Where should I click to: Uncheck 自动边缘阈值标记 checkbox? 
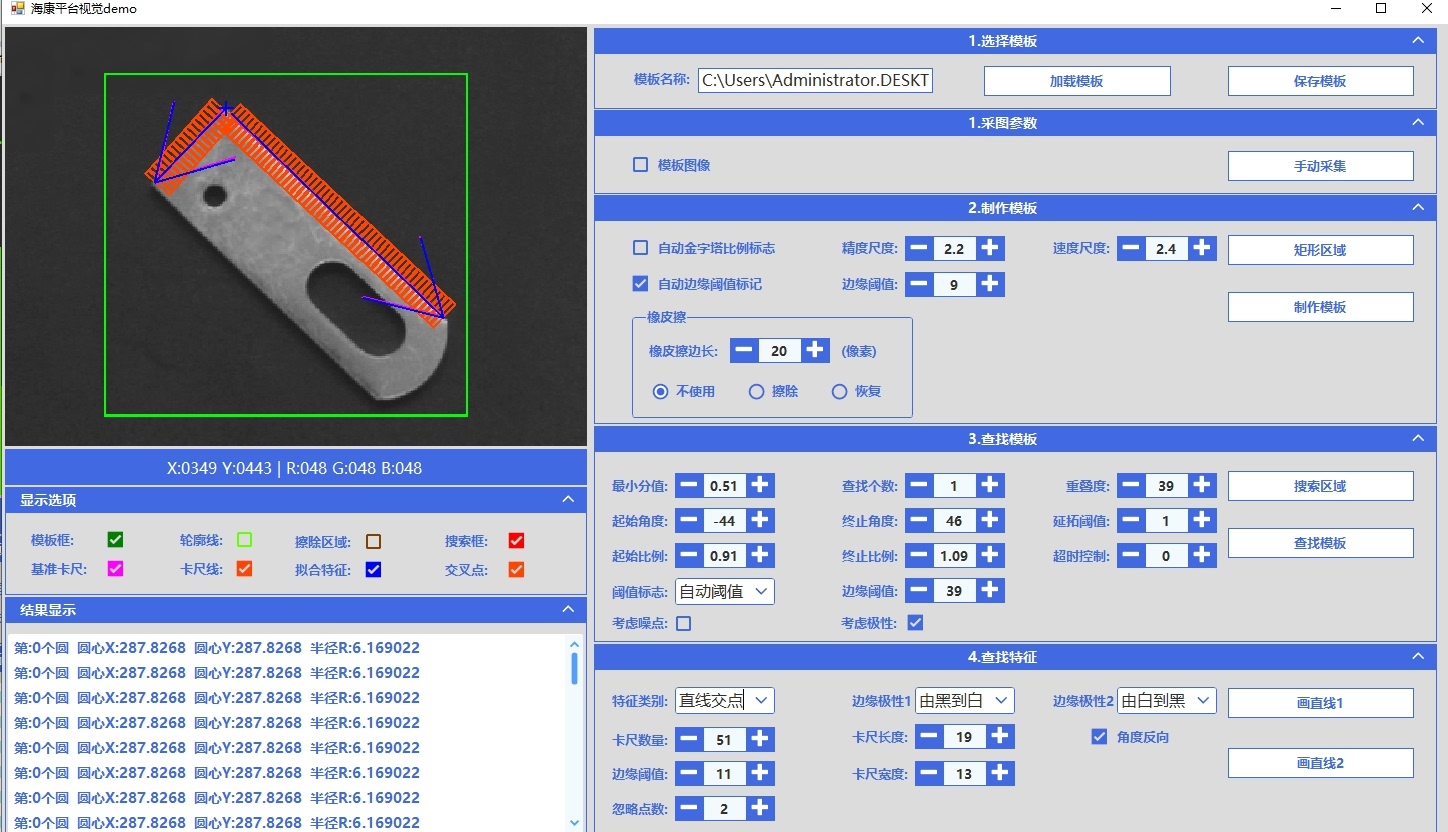tap(641, 284)
